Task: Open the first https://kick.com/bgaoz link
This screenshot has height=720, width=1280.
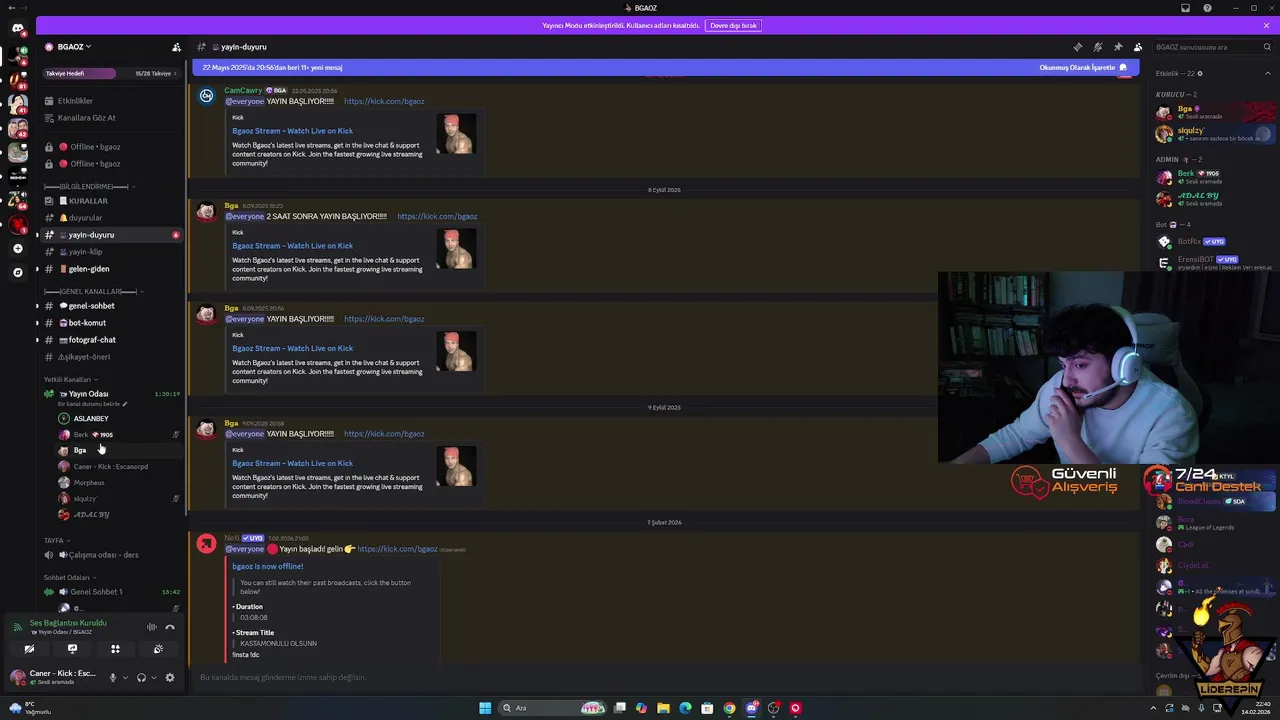Action: pos(384,101)
